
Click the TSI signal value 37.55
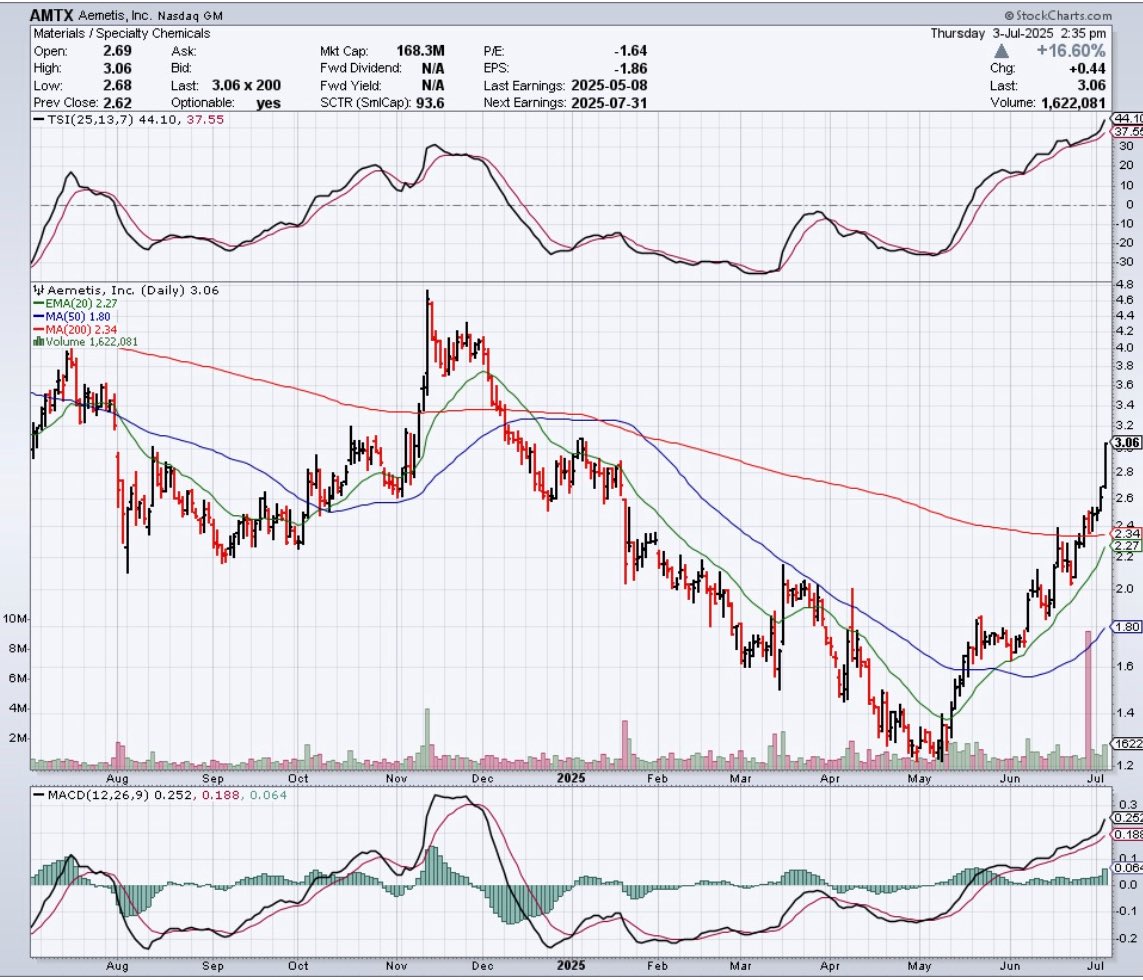pyautogui.click(x=205, y=120)
